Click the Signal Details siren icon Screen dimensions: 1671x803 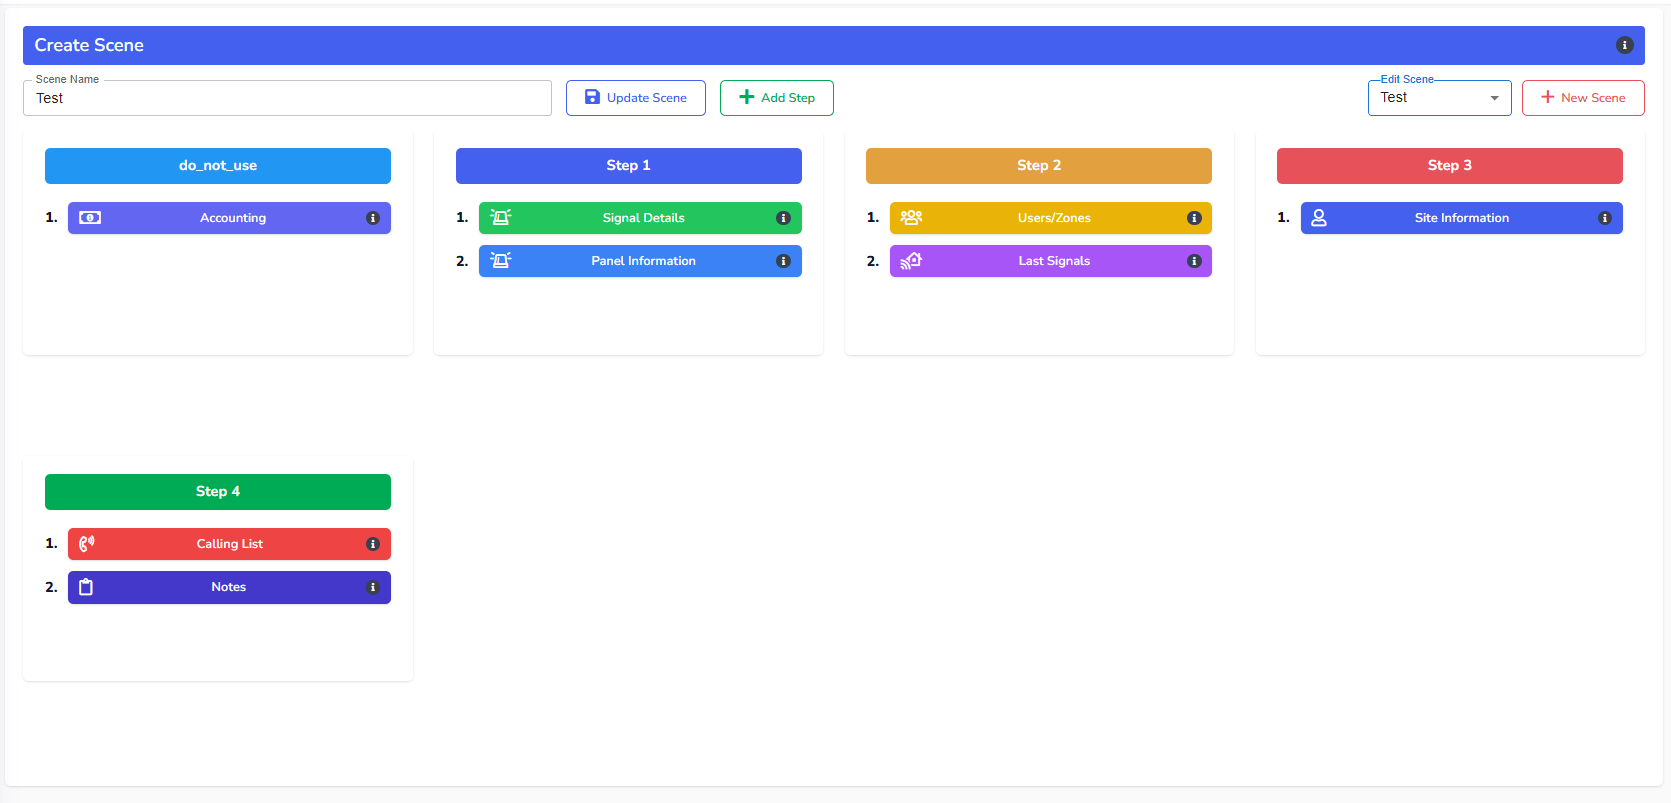tap(501, 218)
